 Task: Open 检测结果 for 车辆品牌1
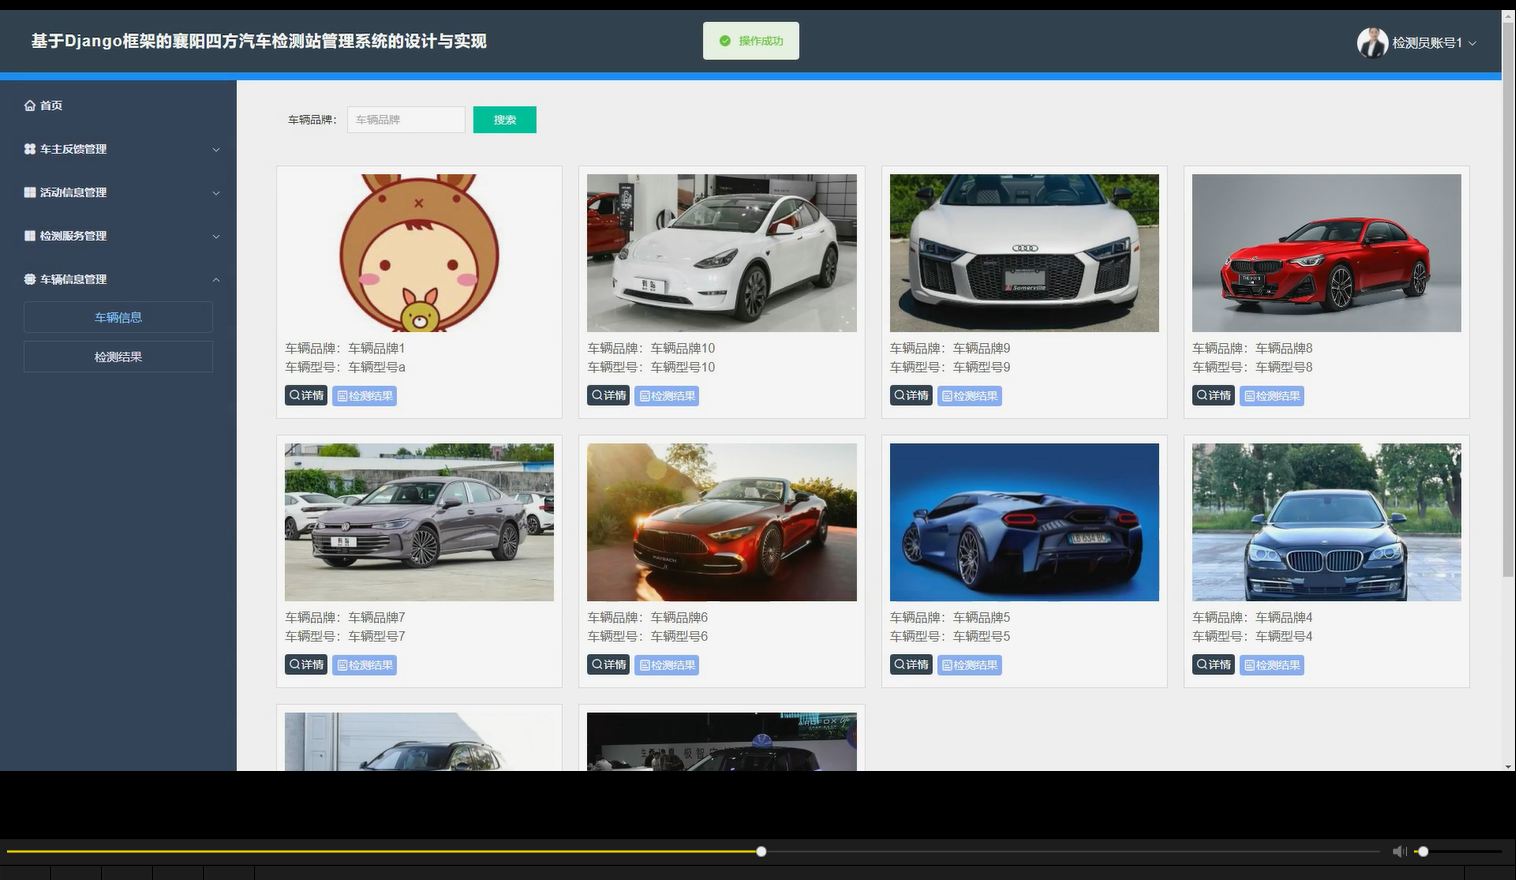click(x=365, y=396)
